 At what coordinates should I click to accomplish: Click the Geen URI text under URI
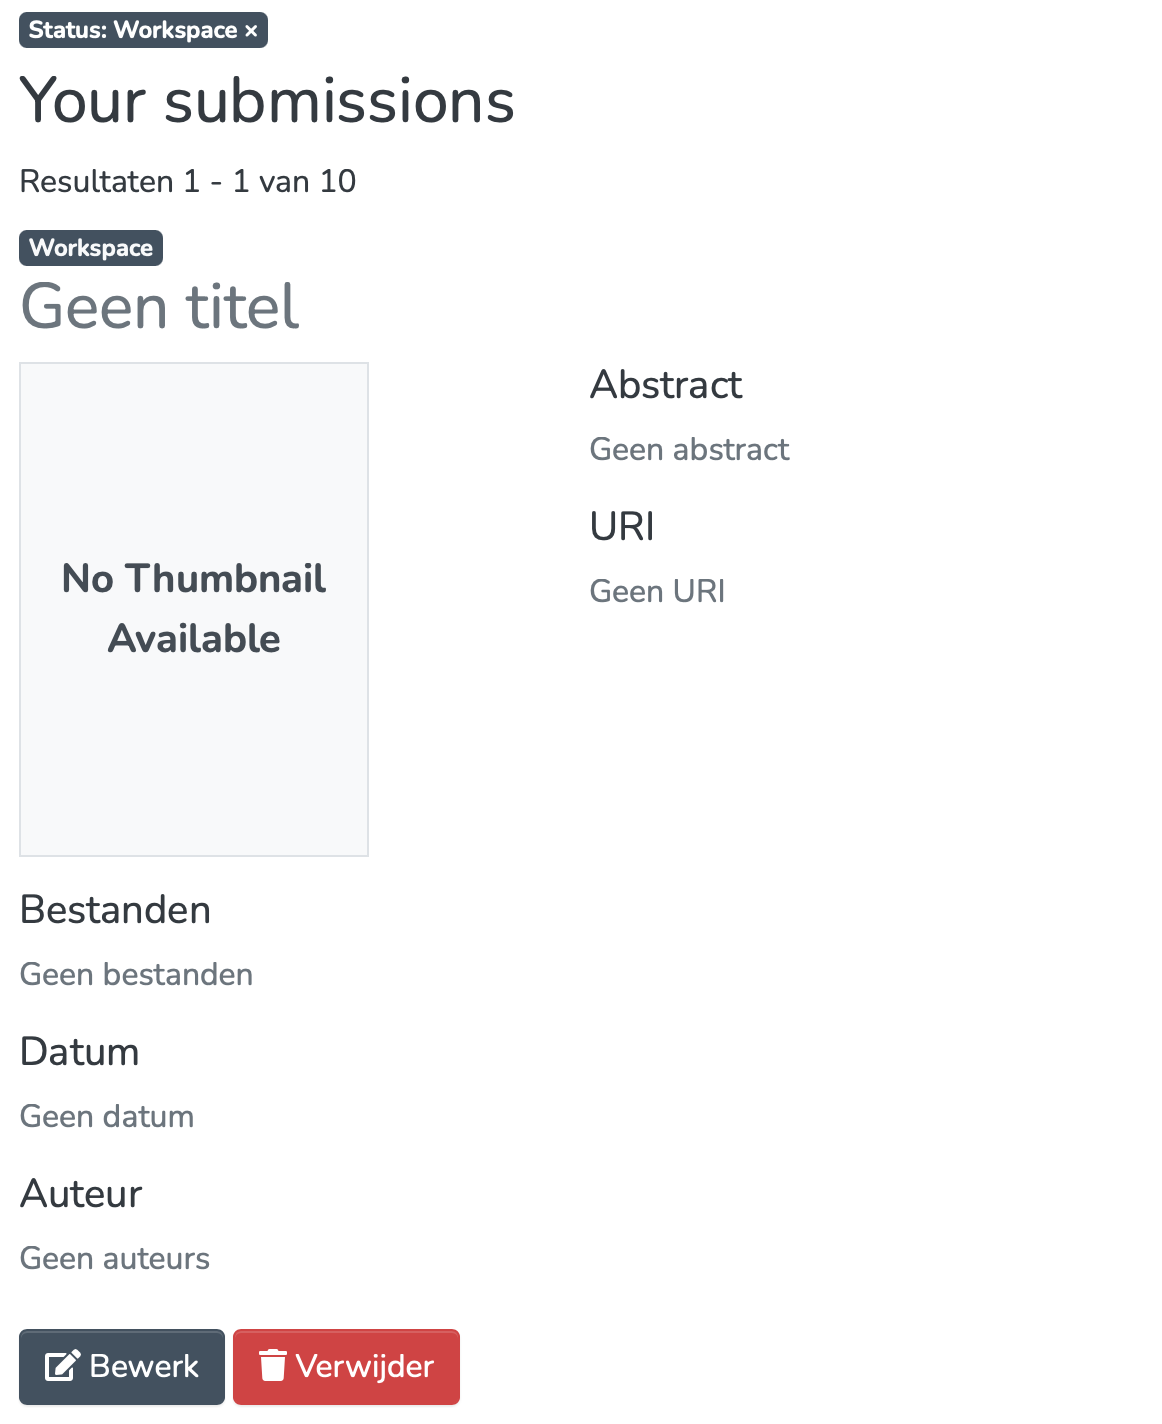pyautogui.click(x=657, y=591)
